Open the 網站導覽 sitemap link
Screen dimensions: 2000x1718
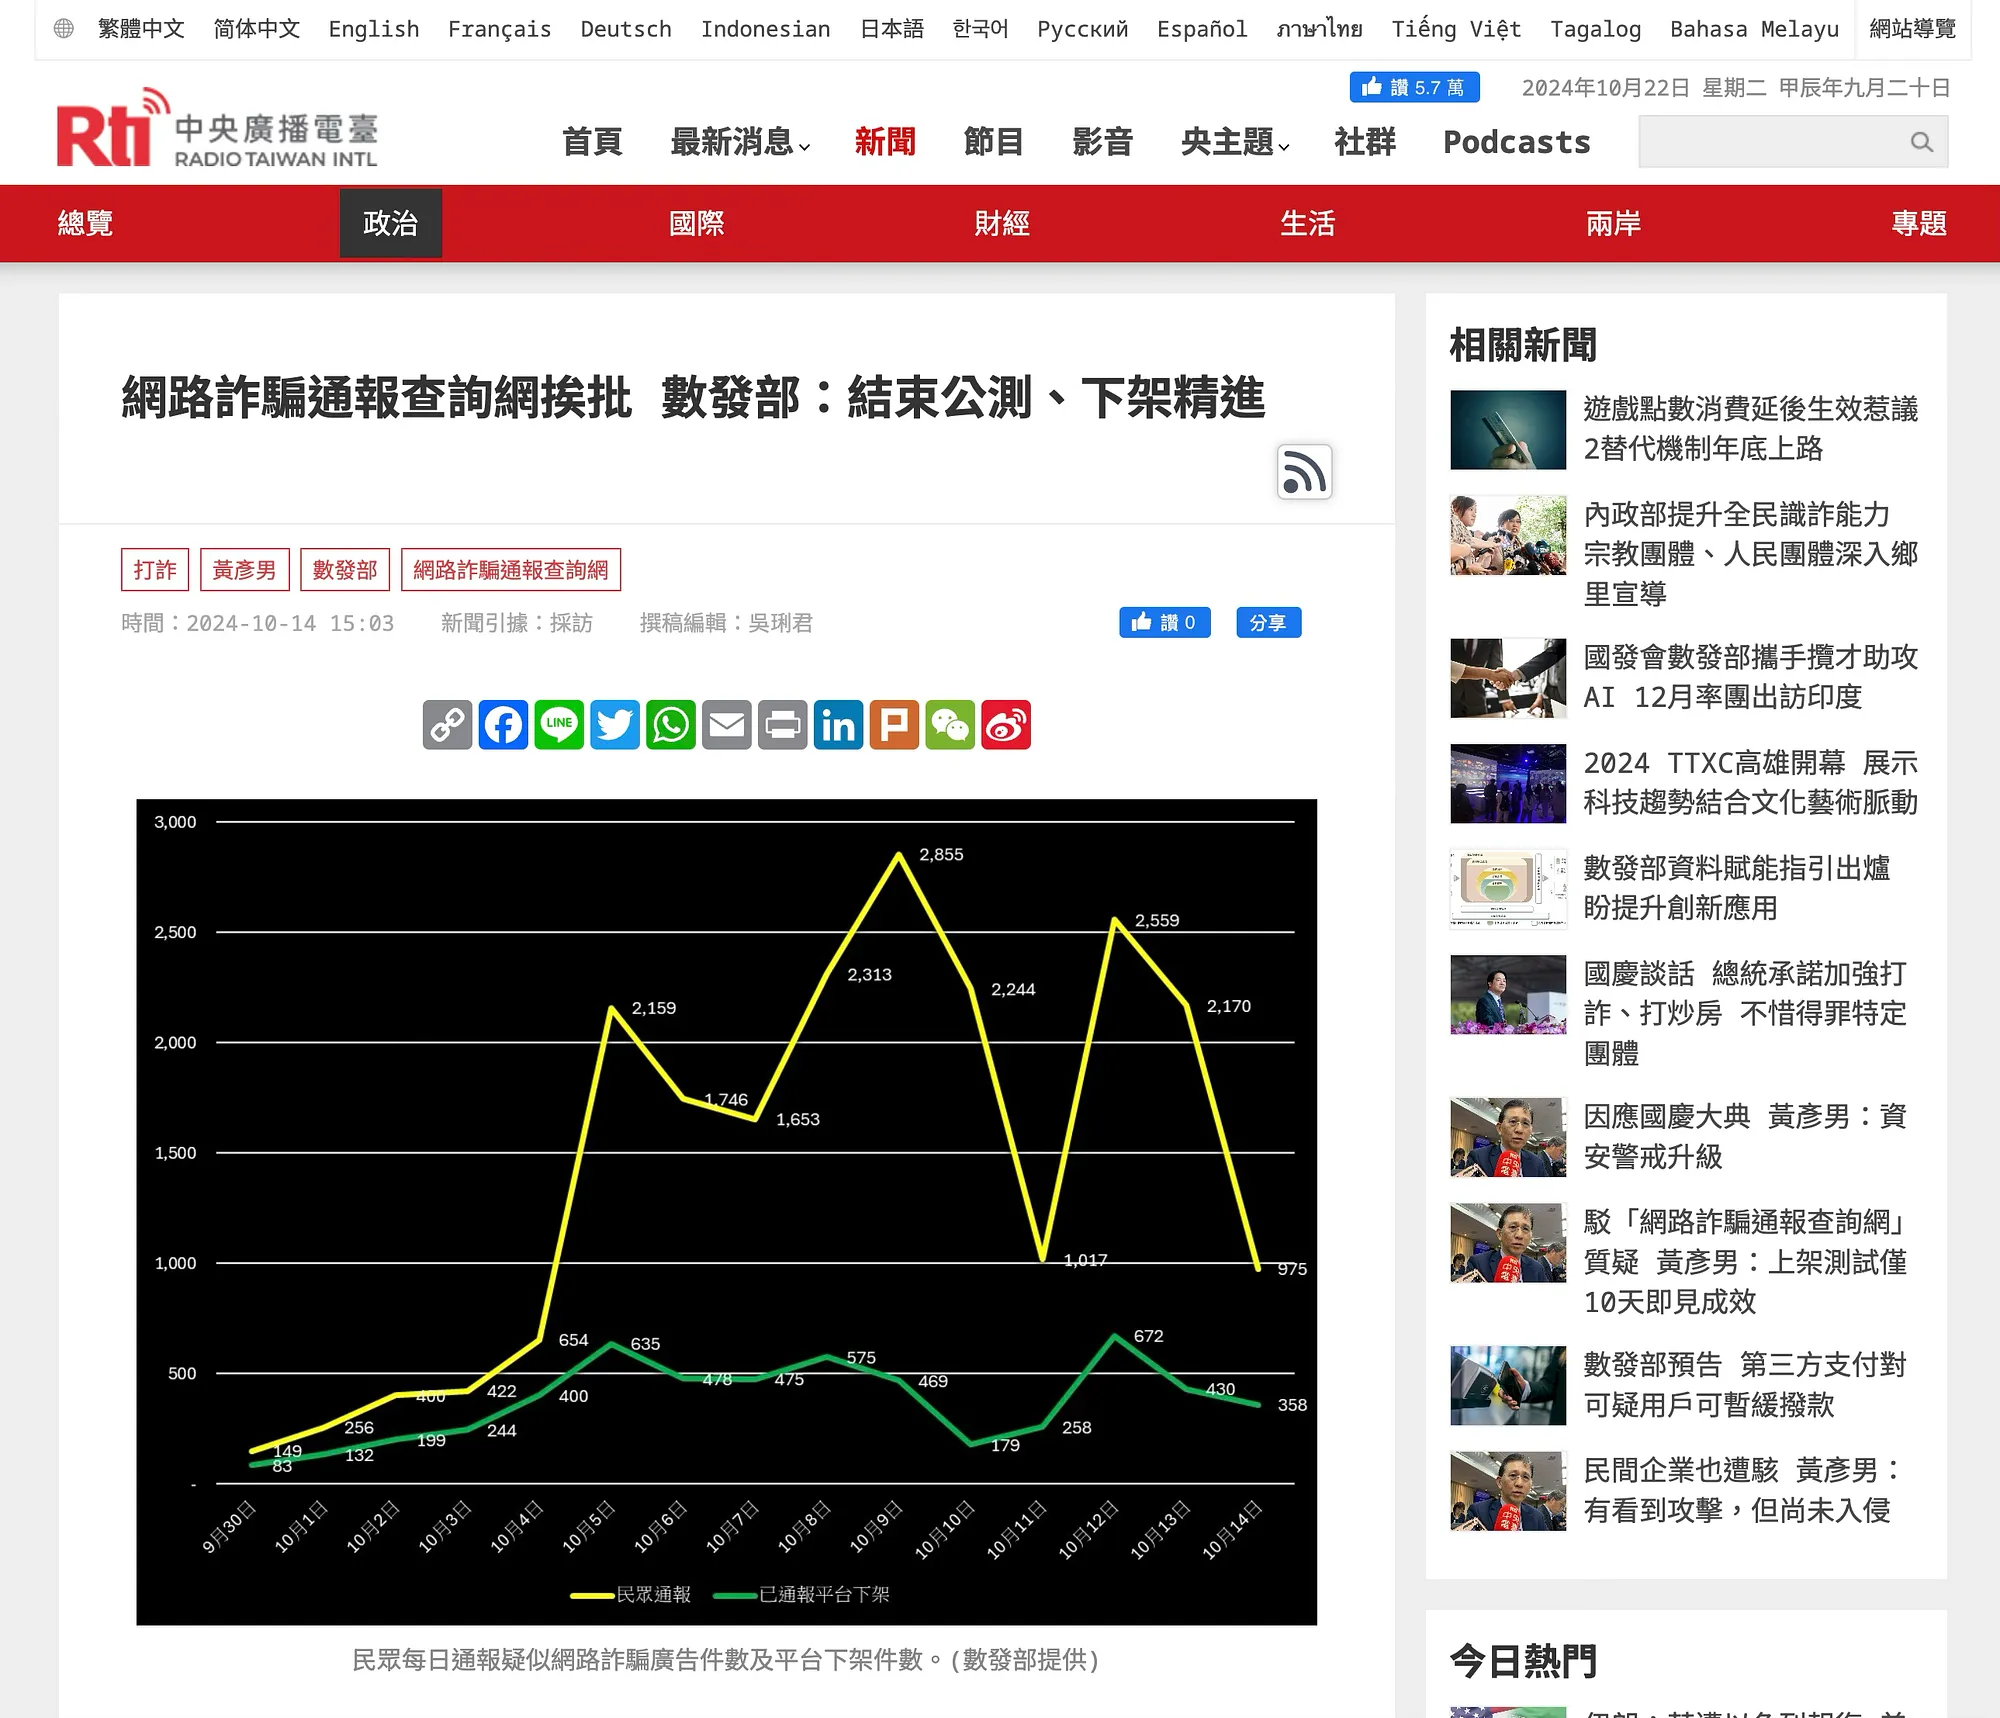[x=1912, y=29]
